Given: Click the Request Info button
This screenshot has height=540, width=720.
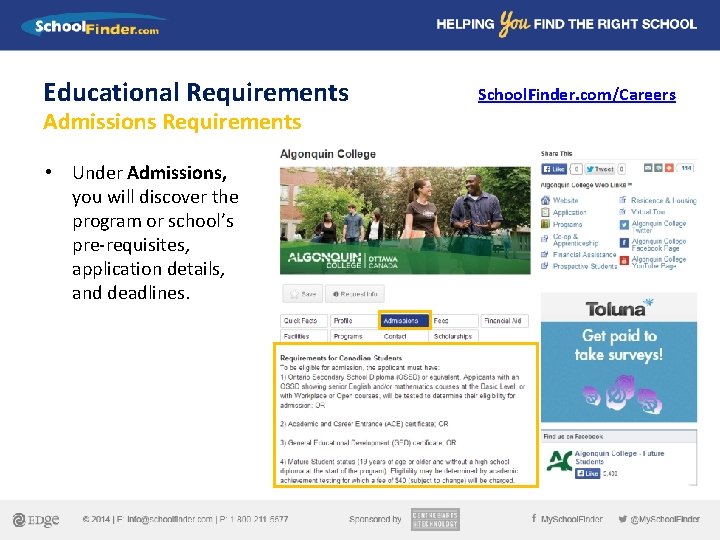Looking at the screenshot, I should coord(355,294).
